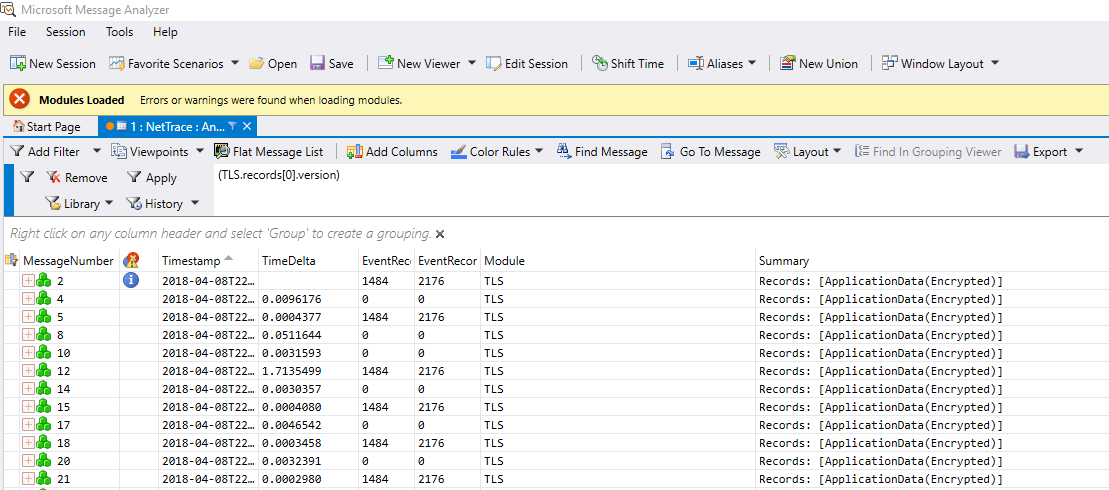
Task: Click the info diagnosis icon in row 2
Action: click(131, 280)
